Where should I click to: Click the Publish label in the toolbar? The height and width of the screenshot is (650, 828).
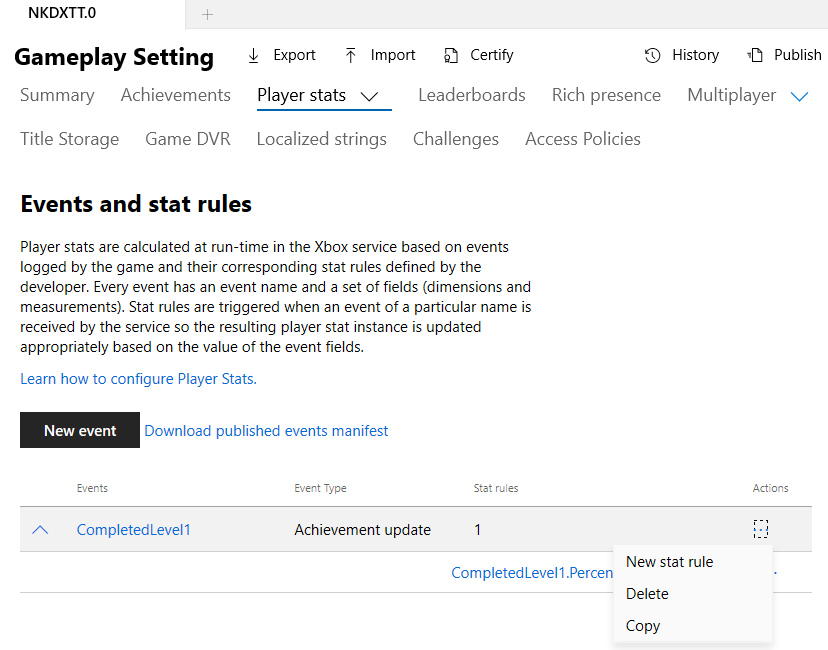(797, 55)
